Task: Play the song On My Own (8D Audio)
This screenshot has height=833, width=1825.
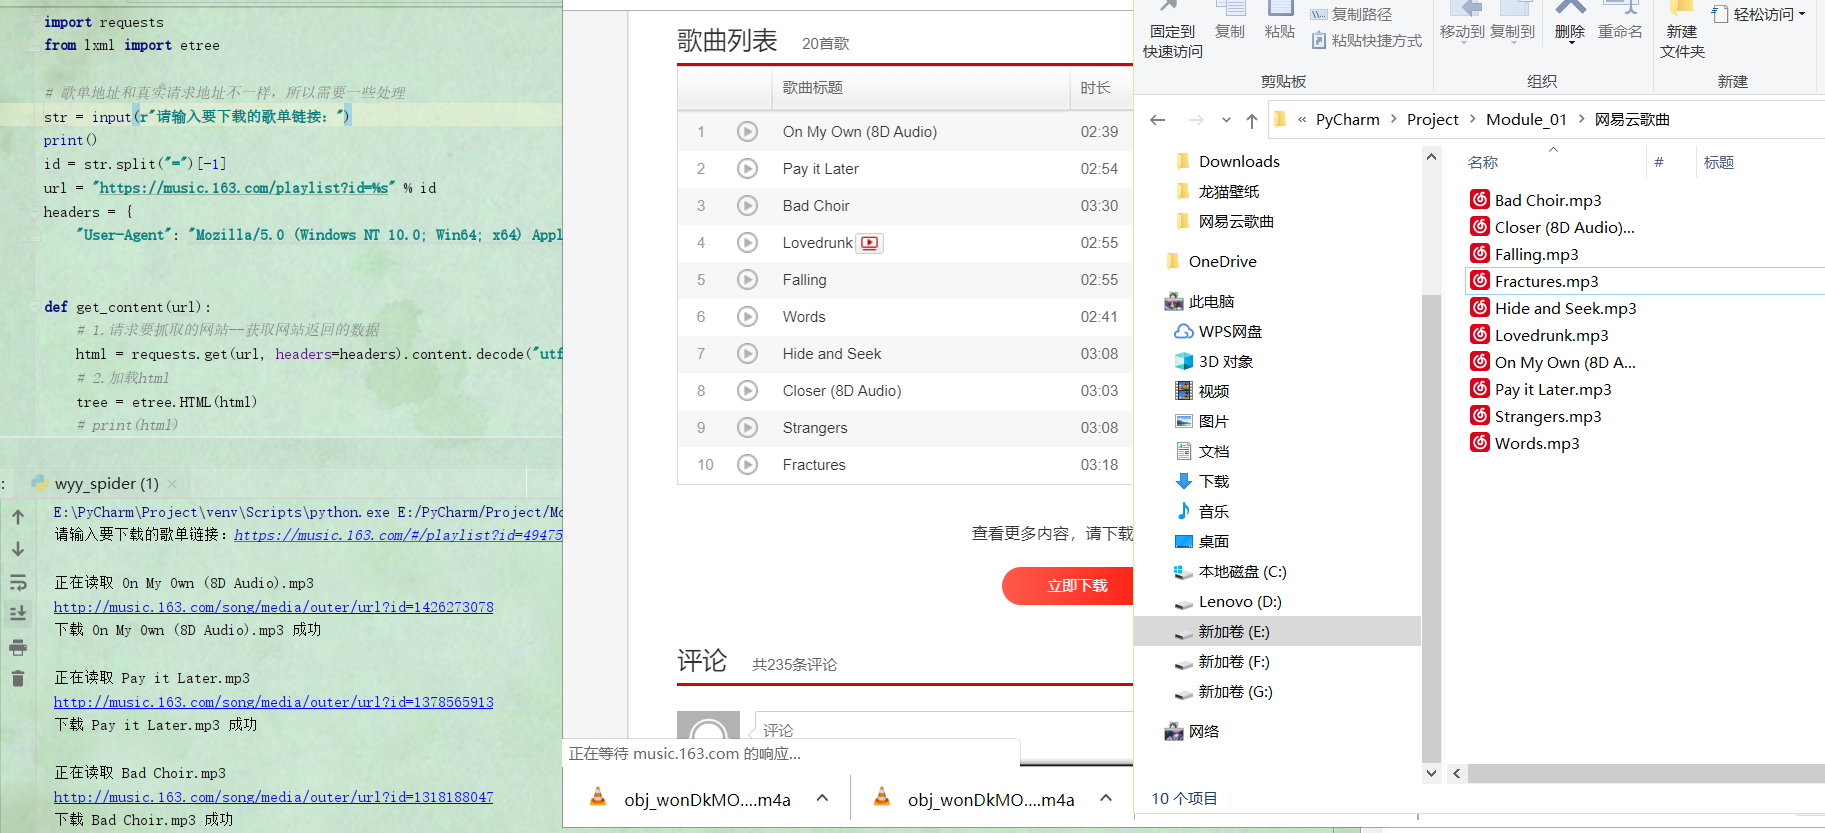Action: pyautogui.click(x=747, y=132)
